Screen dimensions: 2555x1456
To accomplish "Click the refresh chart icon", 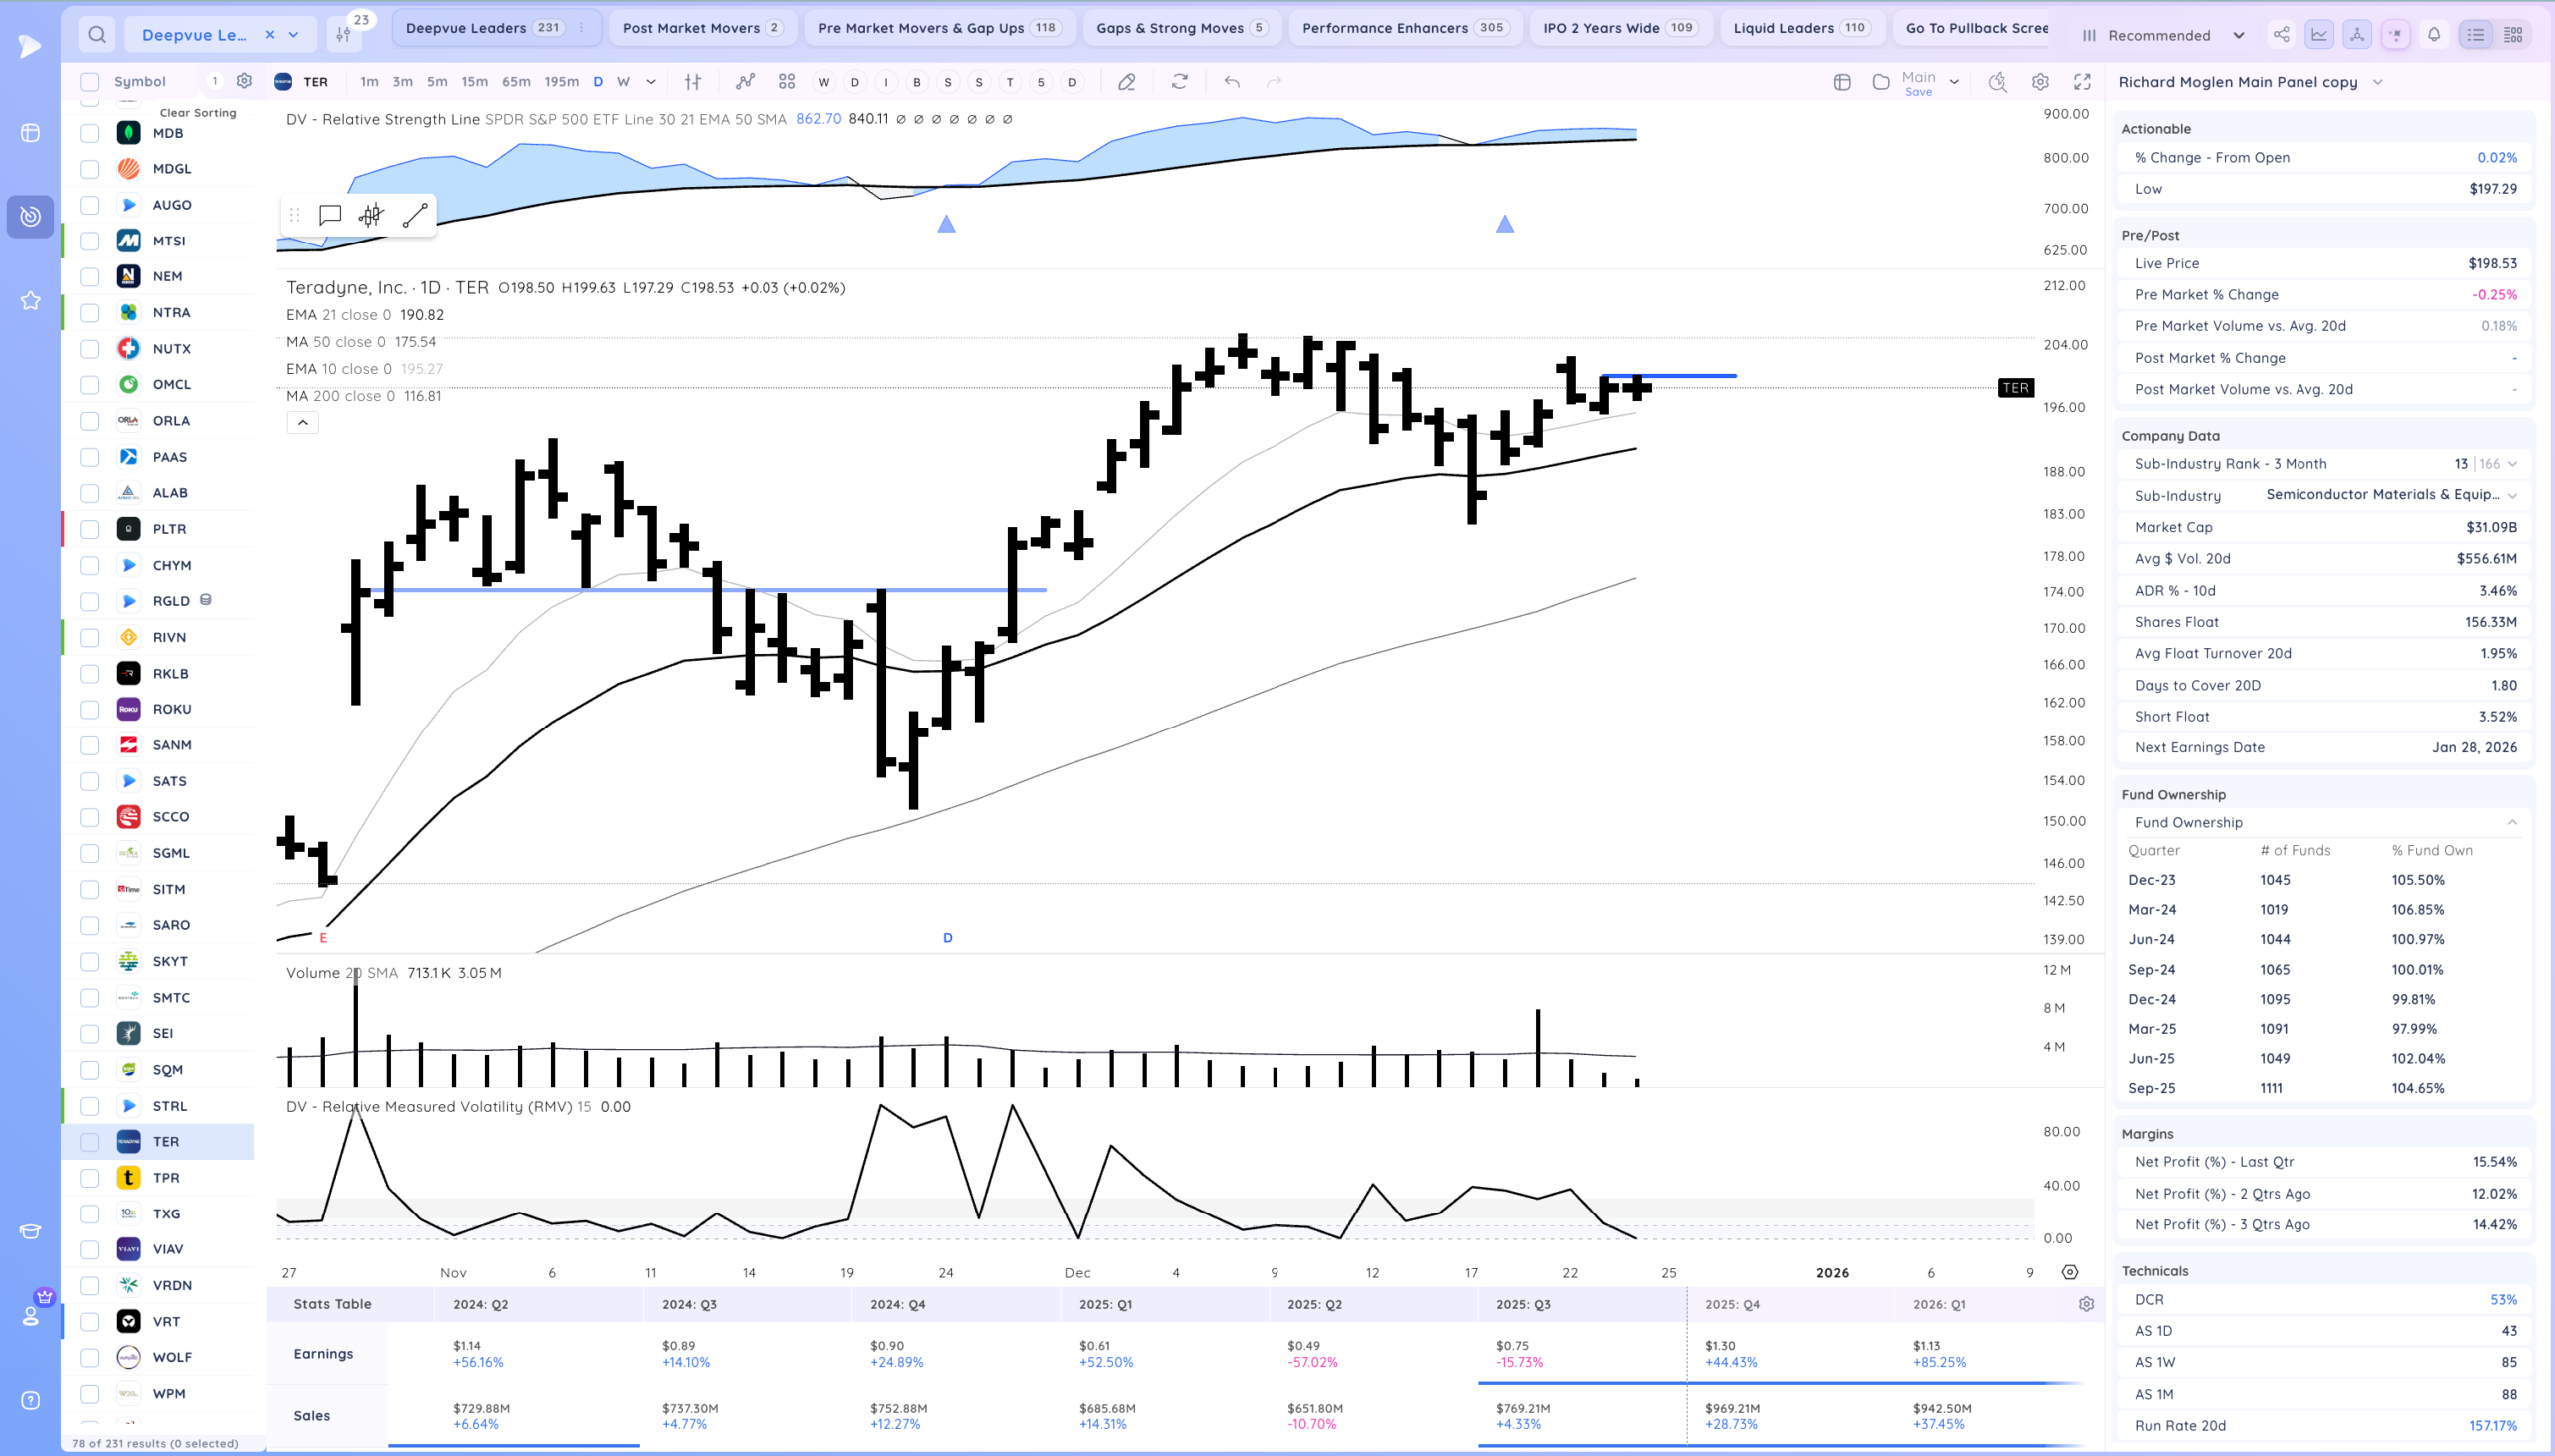I will point(1179,82).
